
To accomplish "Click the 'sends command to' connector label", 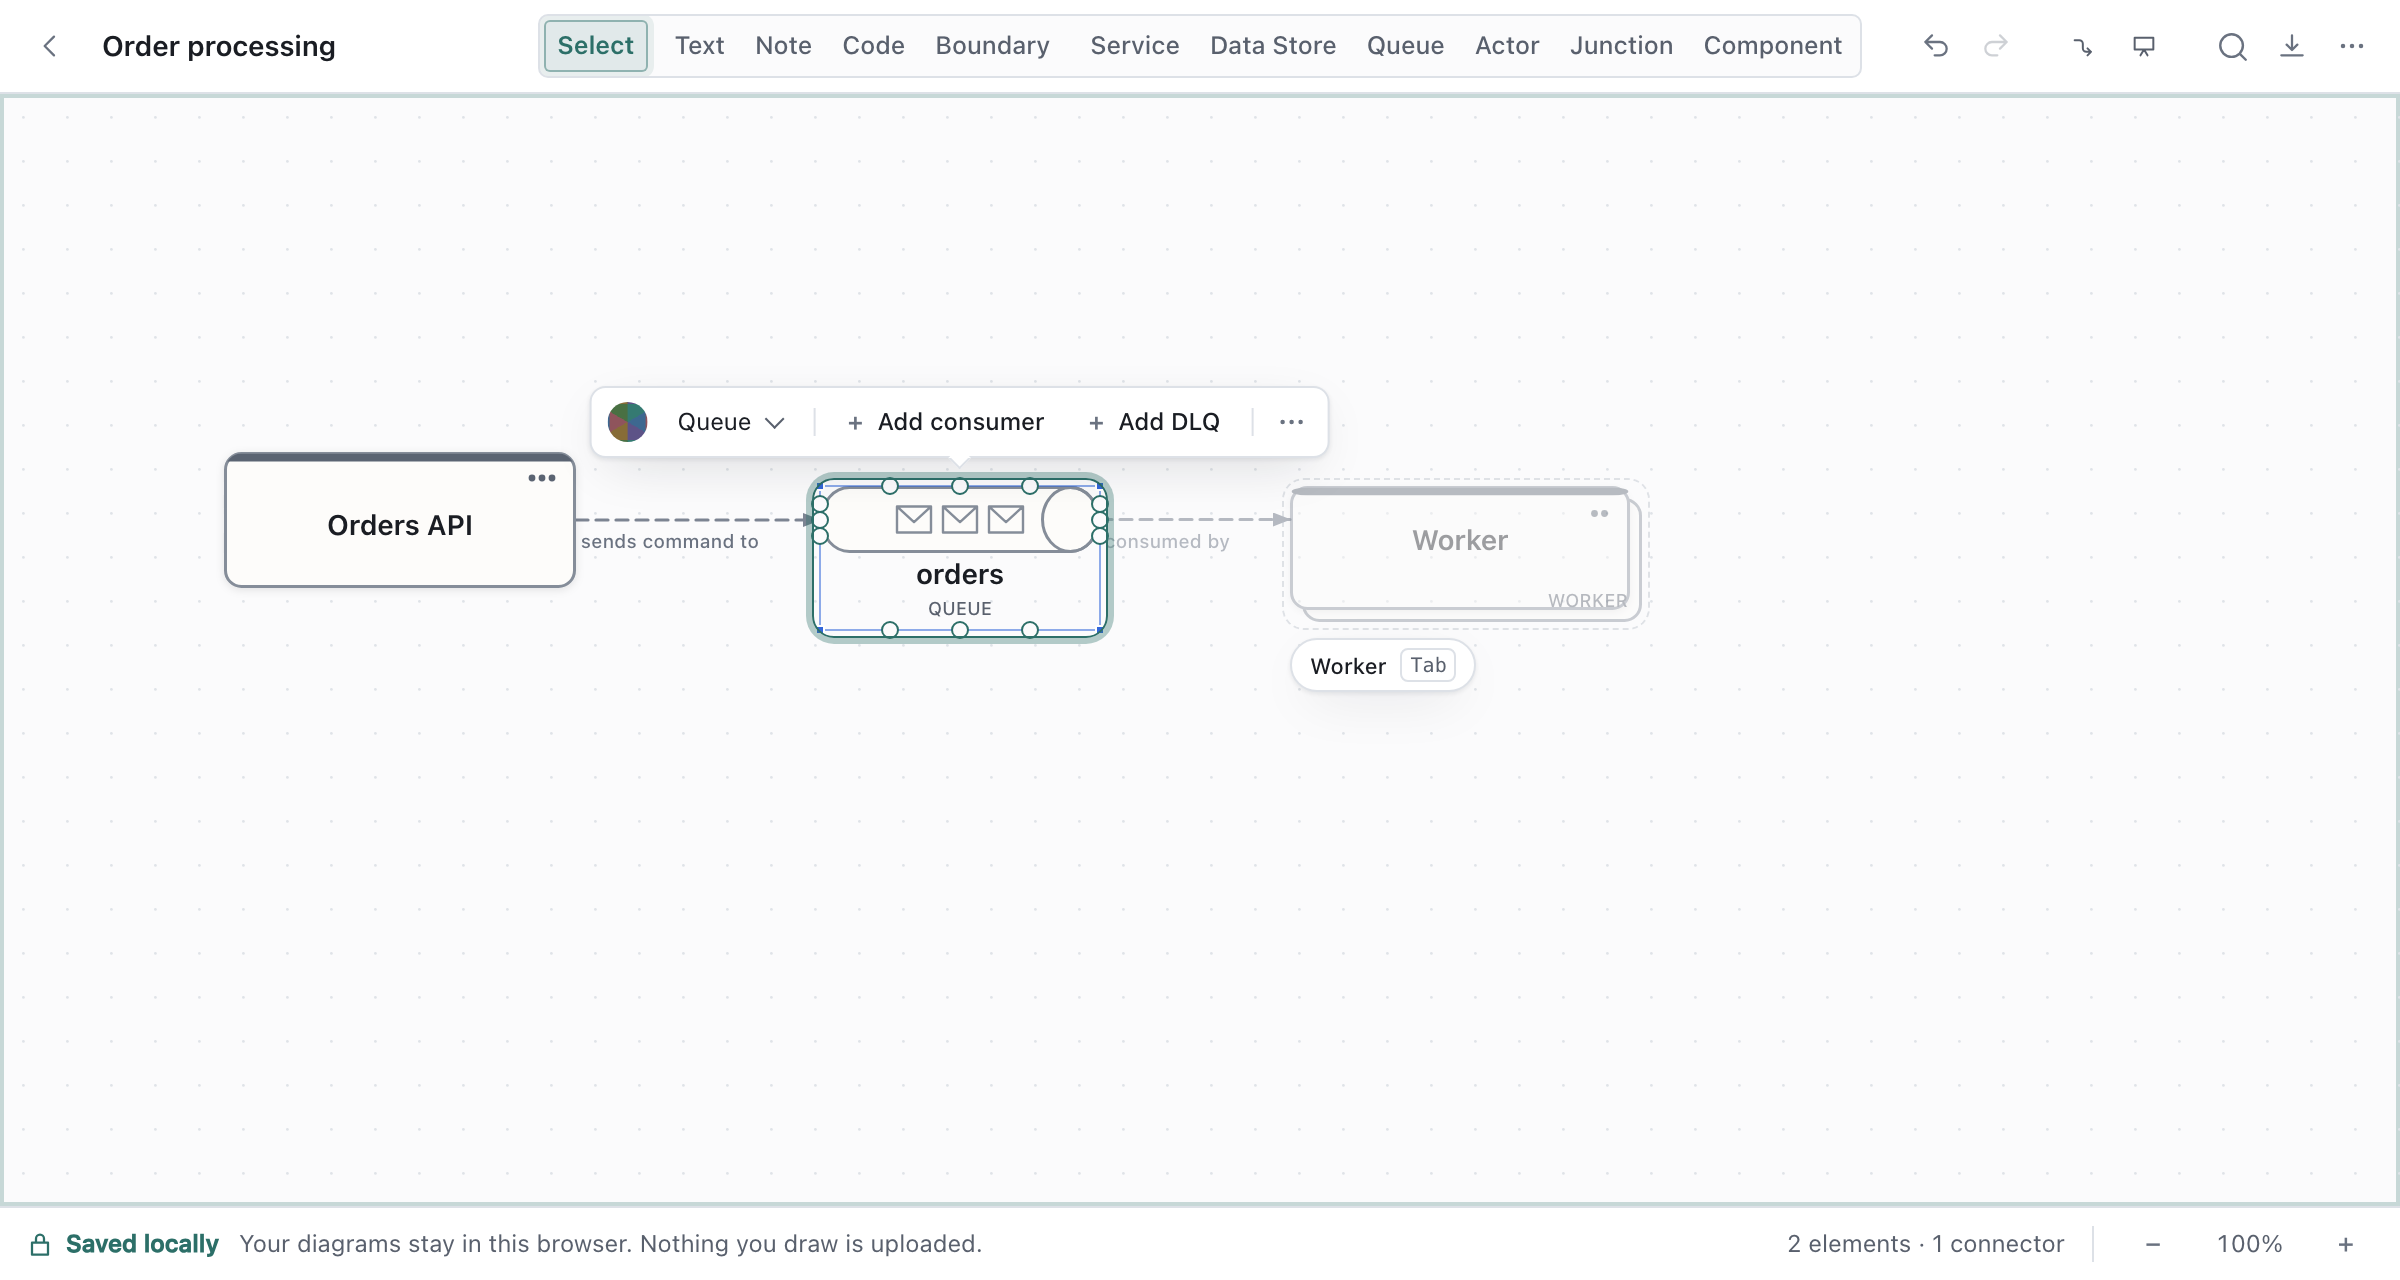I will (670, 541).
